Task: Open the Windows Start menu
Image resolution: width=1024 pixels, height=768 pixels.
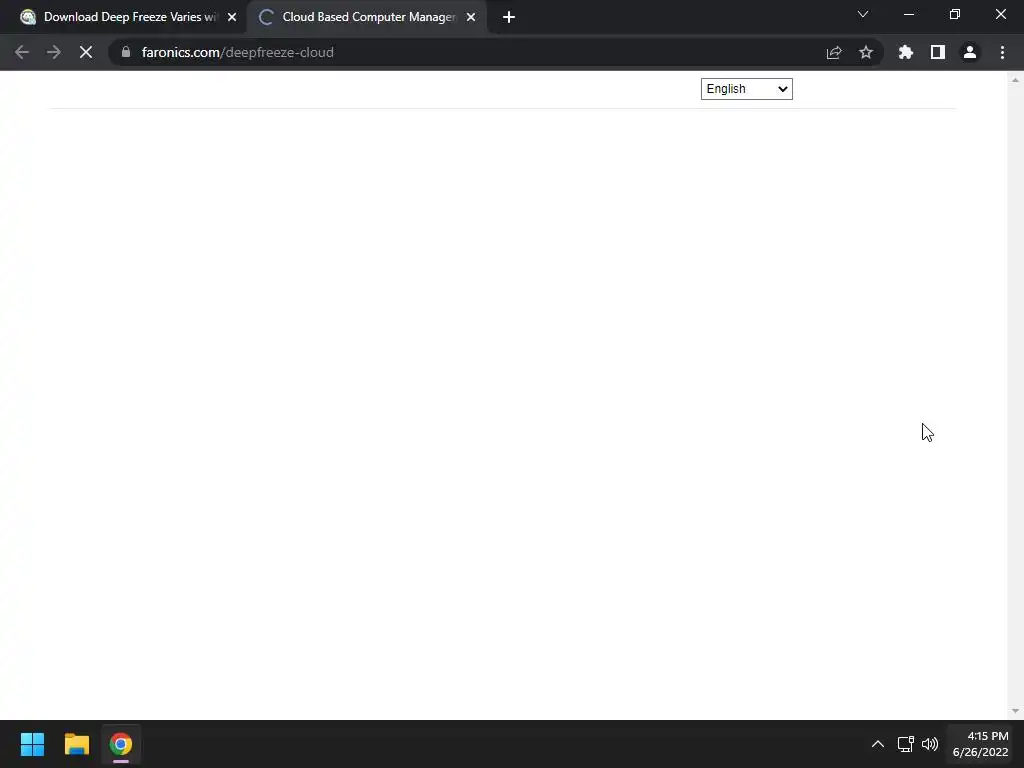Action: pos(32,744)
